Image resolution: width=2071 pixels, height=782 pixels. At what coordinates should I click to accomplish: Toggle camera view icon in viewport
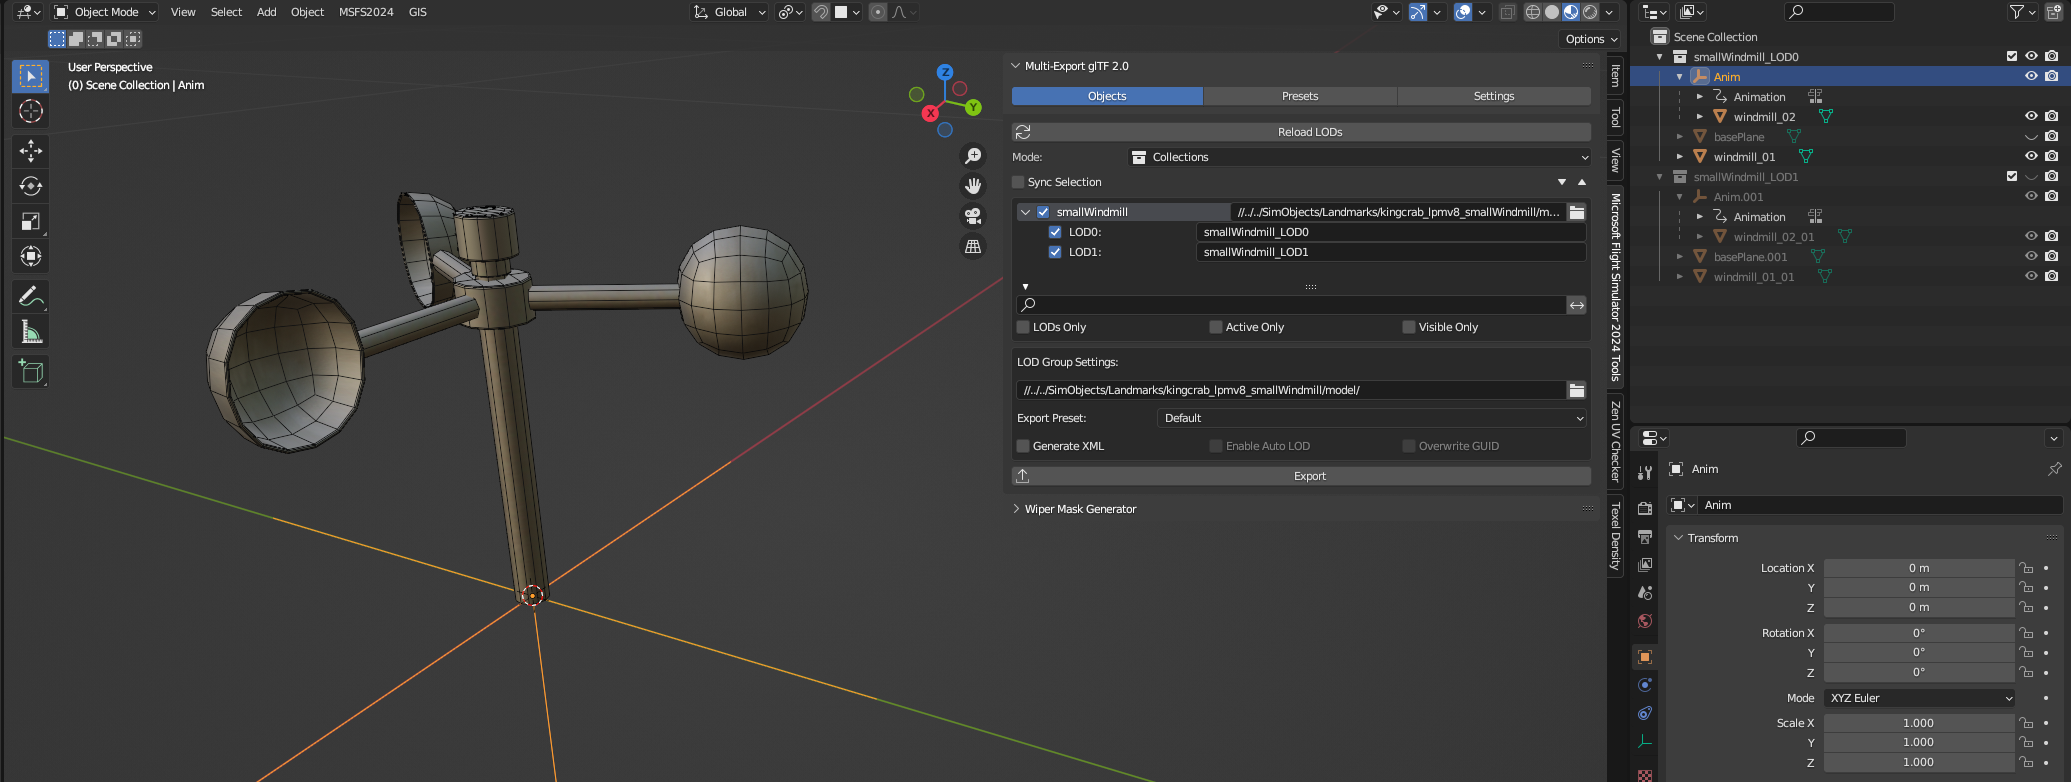click(x=972, y=216)
